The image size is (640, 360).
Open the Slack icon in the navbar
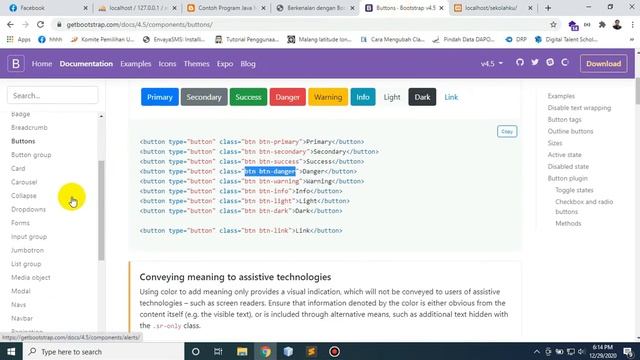(x=550, y=62)
